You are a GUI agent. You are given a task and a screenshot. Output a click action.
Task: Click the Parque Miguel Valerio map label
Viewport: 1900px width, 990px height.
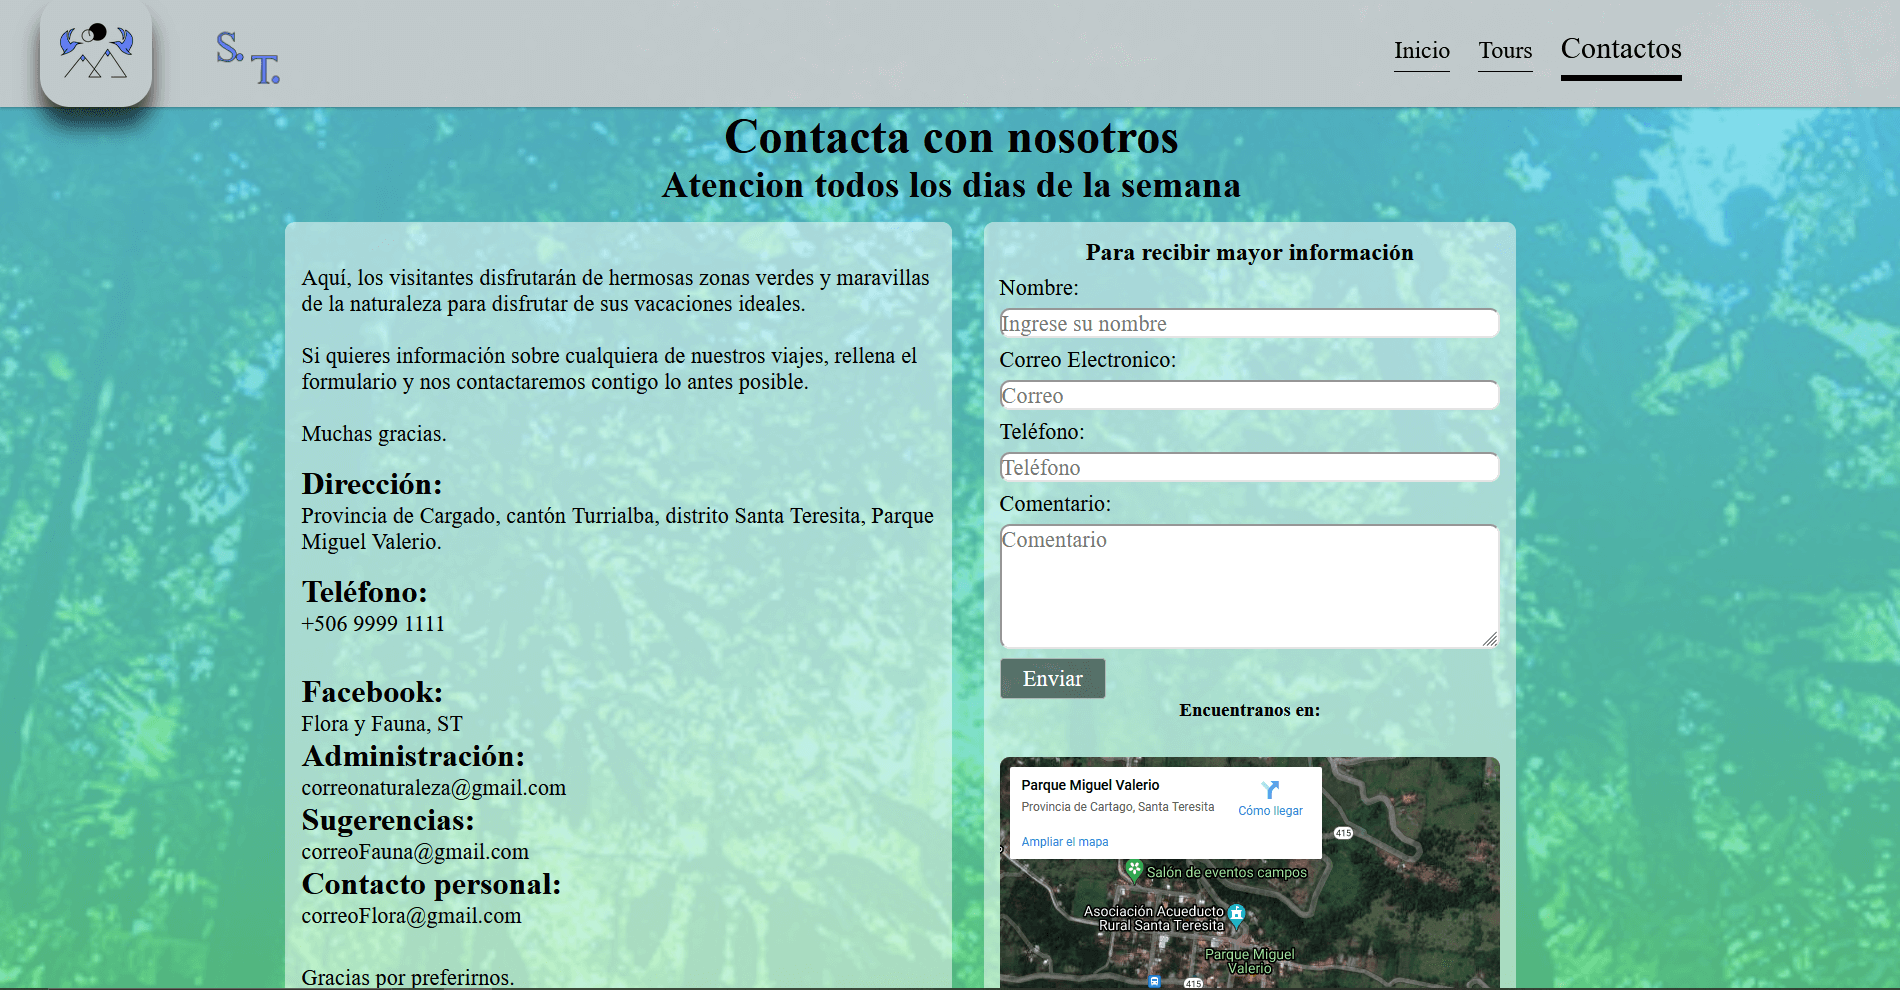[x=1249, y=961]
